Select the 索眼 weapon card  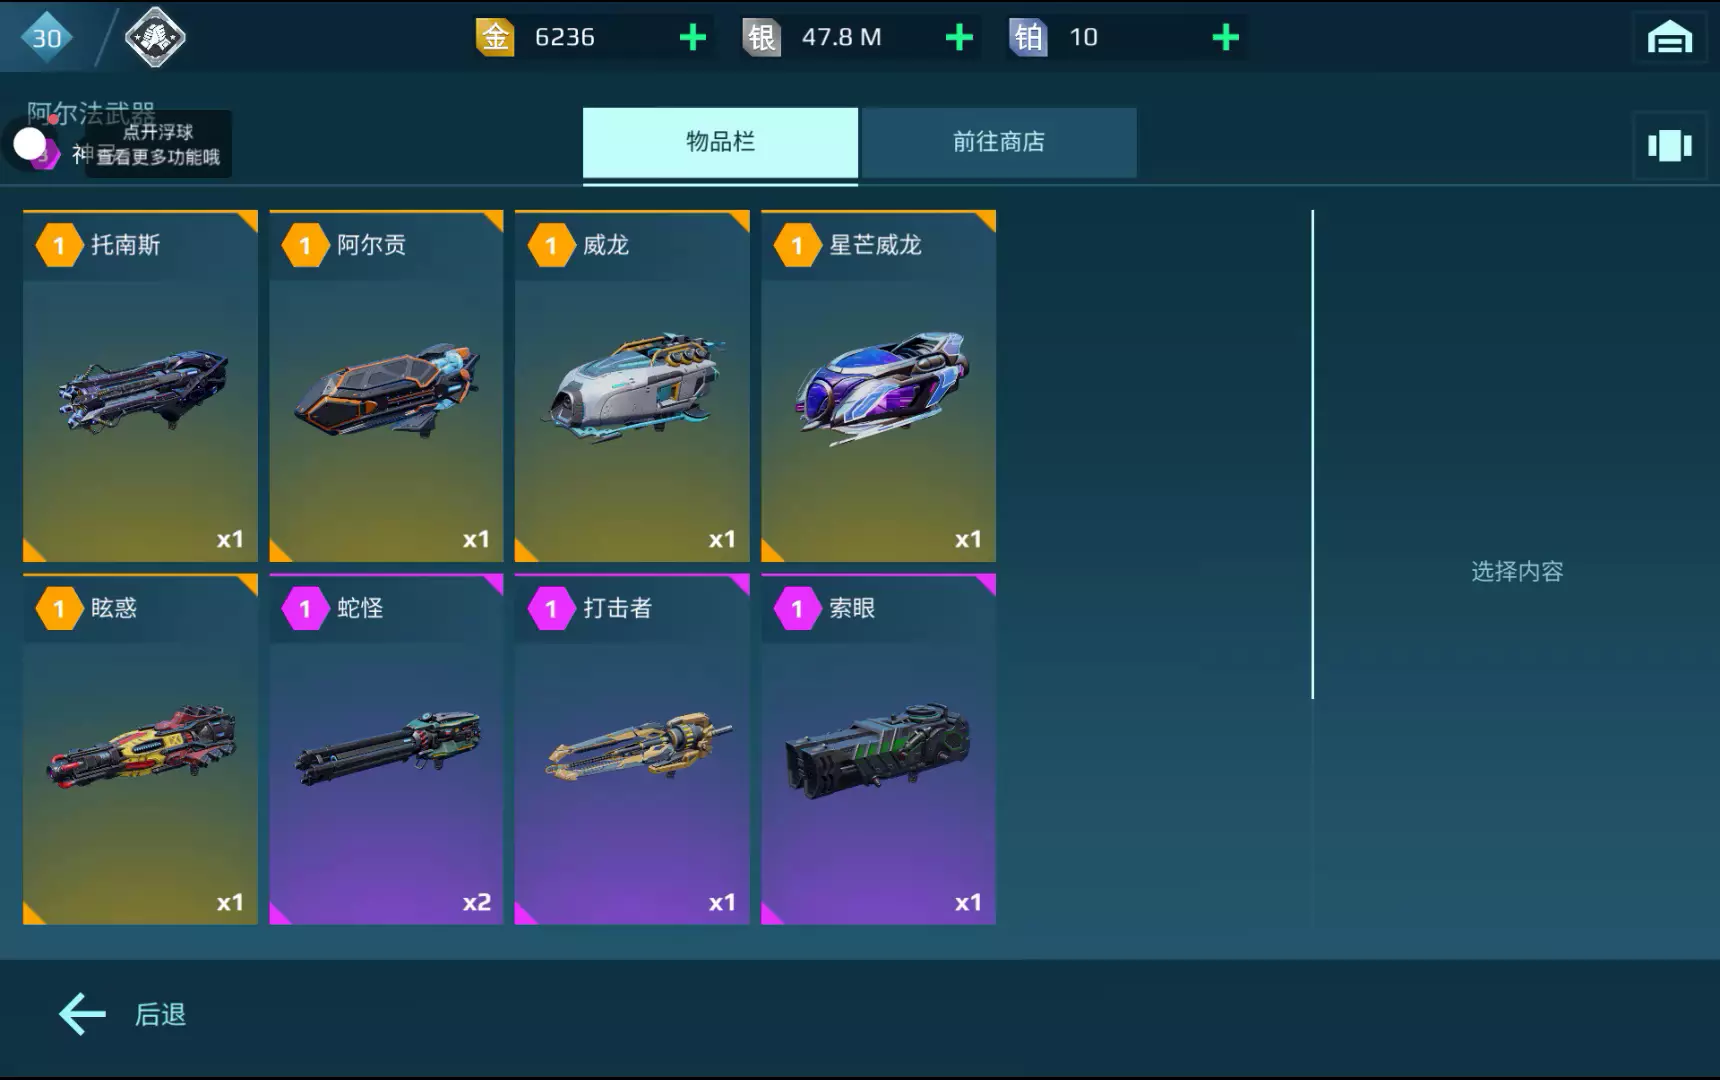[878, 749]
